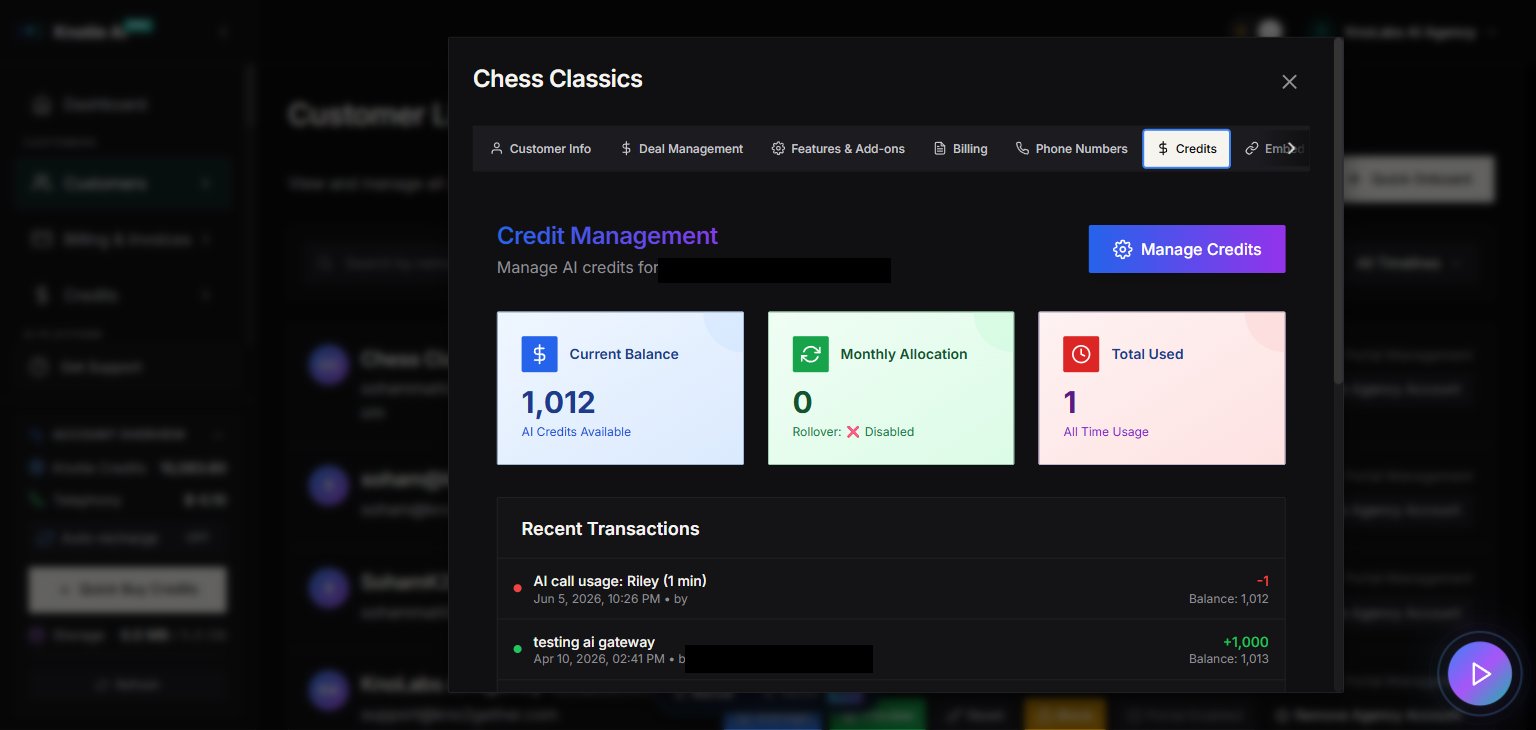Click the "Rollover: Disabled" status text
The height and width of the screenshot is (730, 1536).
853,432
